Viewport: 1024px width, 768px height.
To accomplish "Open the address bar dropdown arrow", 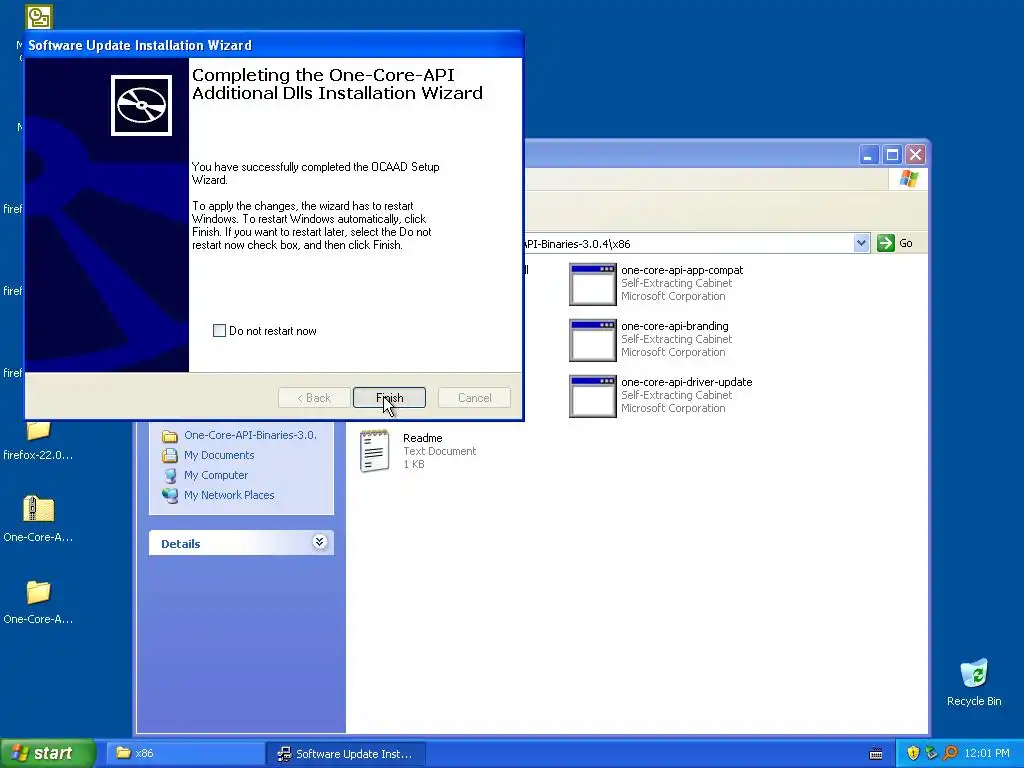I will click(861, 243).
